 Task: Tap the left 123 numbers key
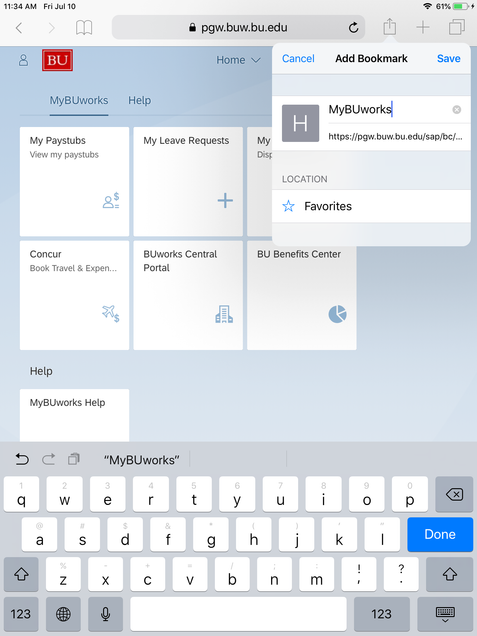point(21,614)
